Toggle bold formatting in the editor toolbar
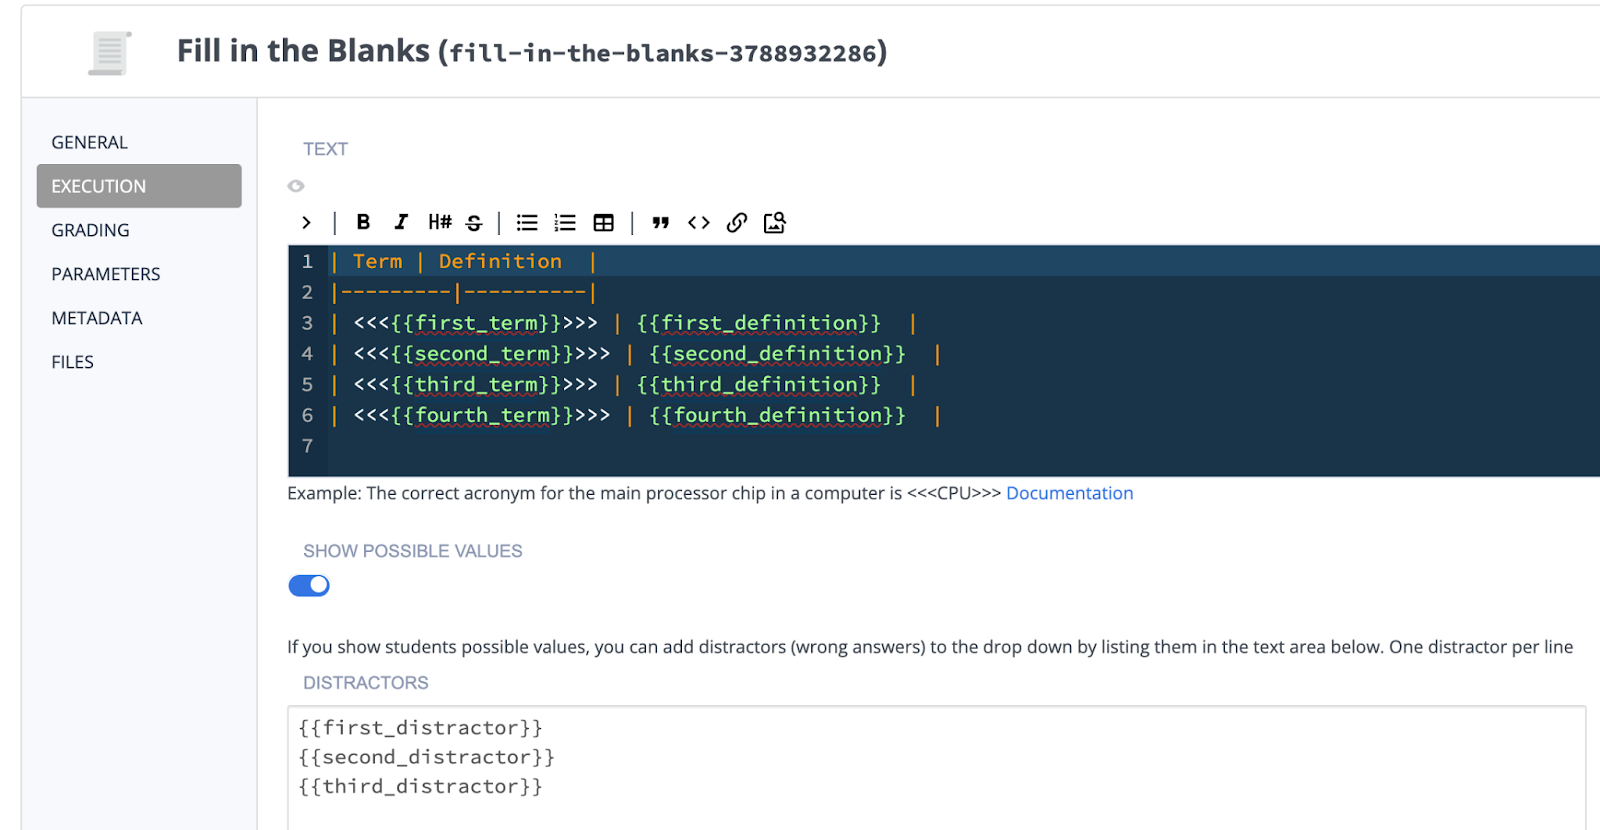Screen dimensions: 1600x830 pos(363,222)
